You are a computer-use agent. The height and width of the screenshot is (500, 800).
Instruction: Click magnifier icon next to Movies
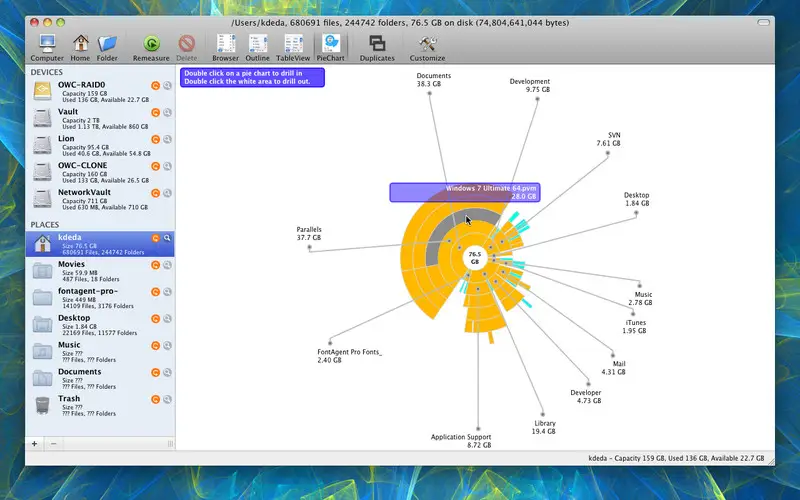point(167,265)
